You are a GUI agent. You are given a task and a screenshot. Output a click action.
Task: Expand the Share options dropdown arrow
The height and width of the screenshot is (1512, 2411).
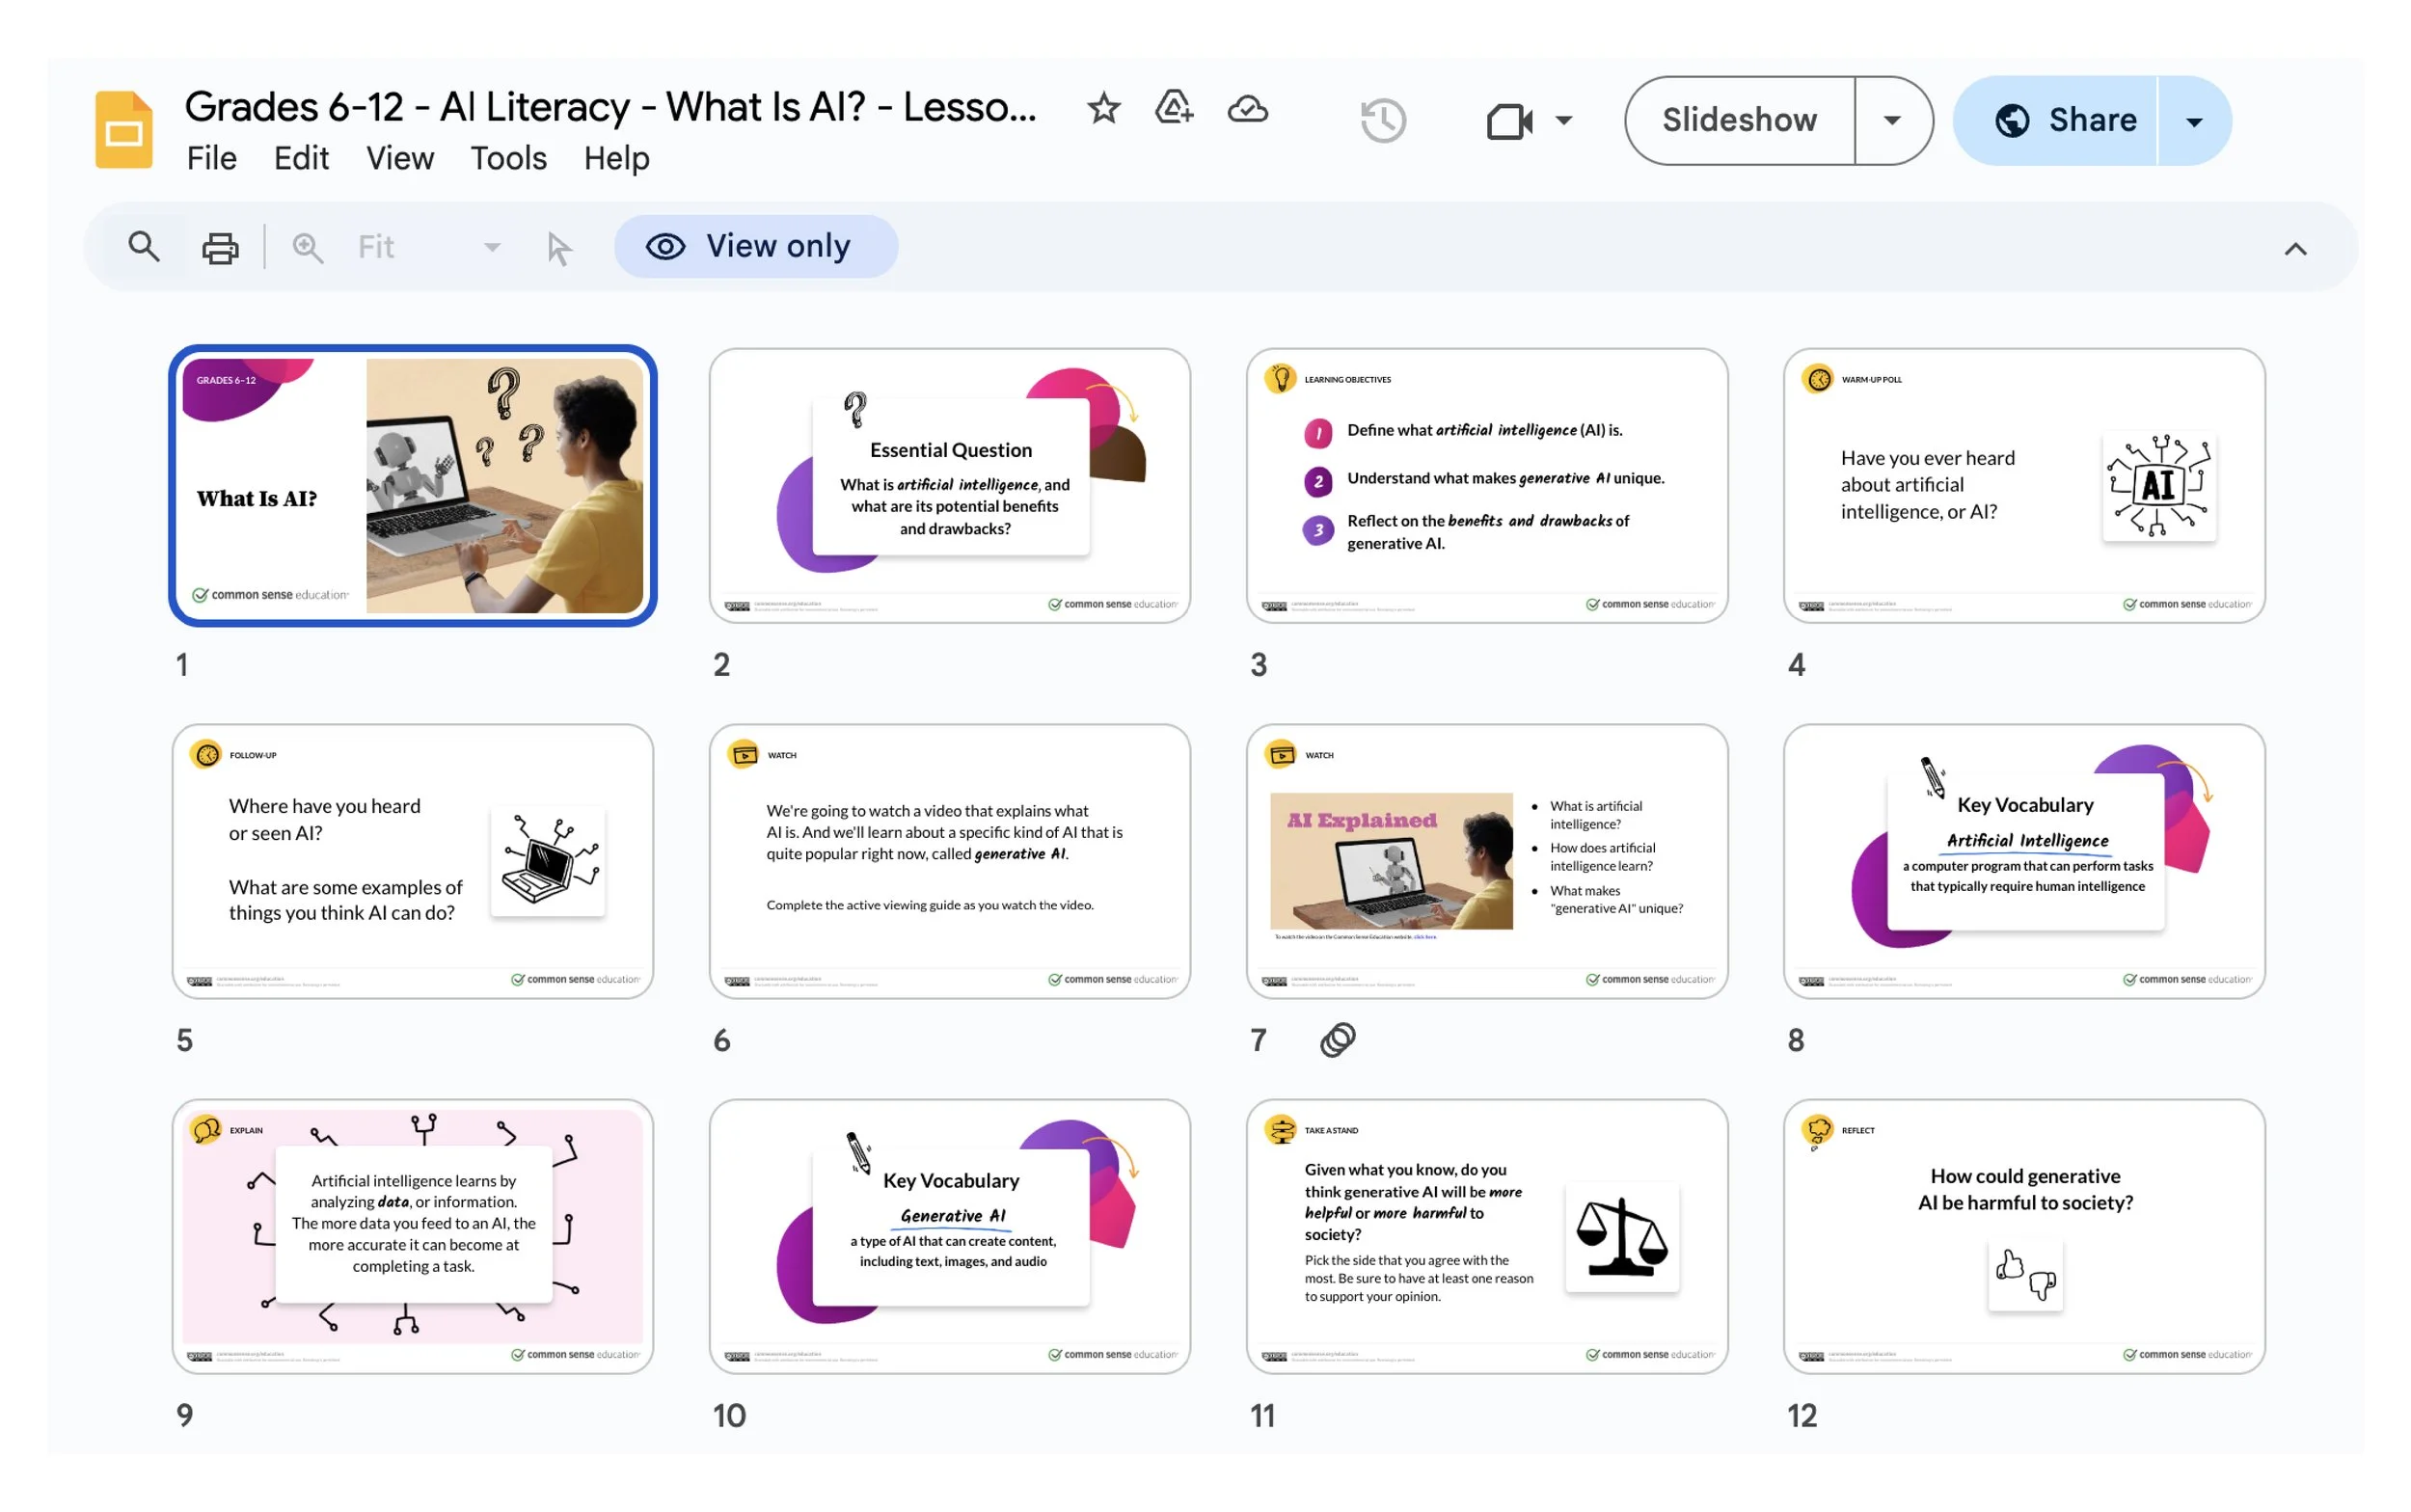(2193, 122)
